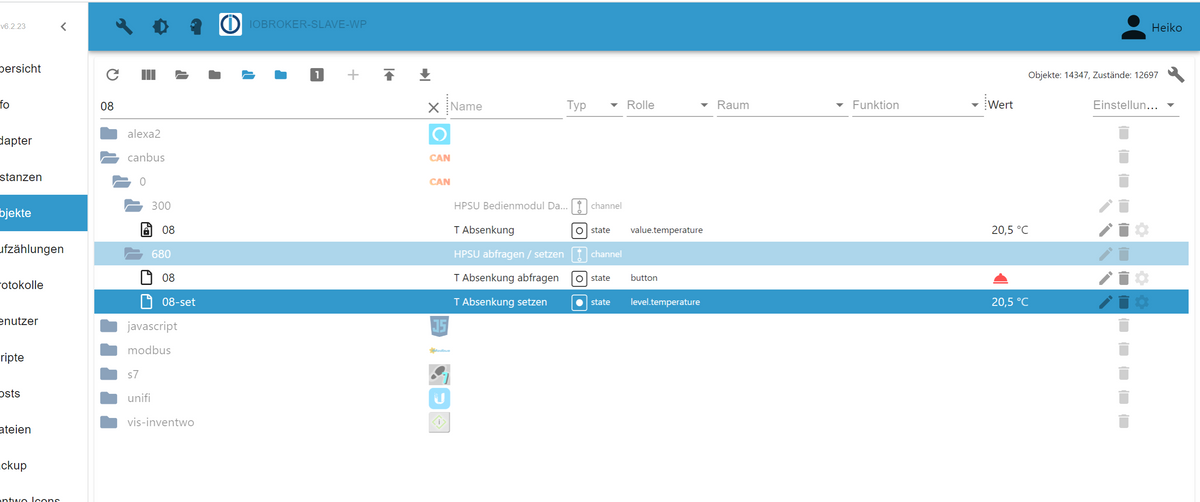Open the Dateien sidebar menu item
This screenshot has height=502, width=1200.
point(43,429)
